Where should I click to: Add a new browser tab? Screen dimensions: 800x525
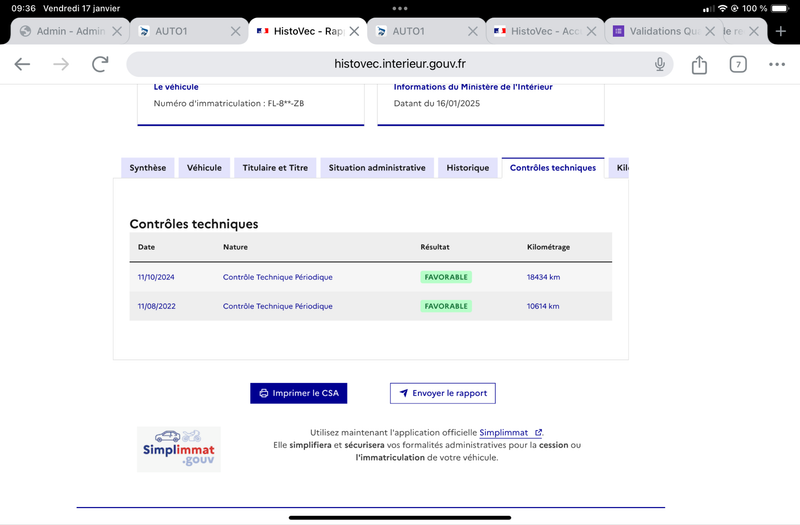tap(781, 31)
